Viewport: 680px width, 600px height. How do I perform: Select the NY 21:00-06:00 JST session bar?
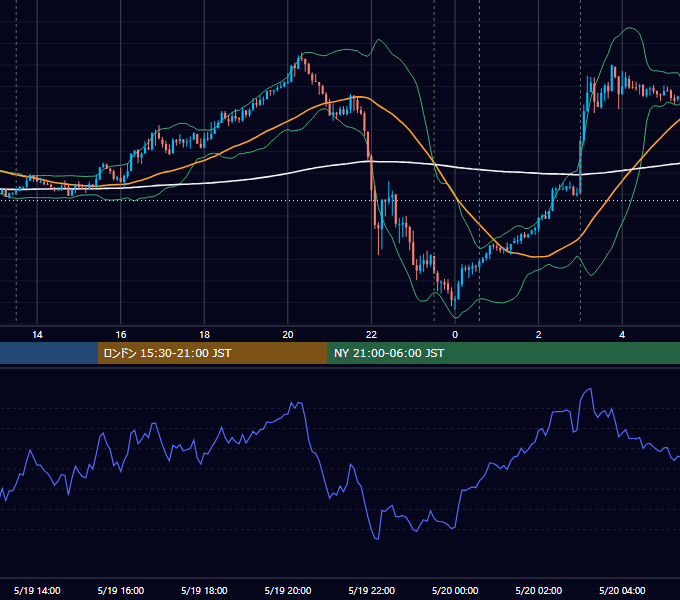point(503,353)
